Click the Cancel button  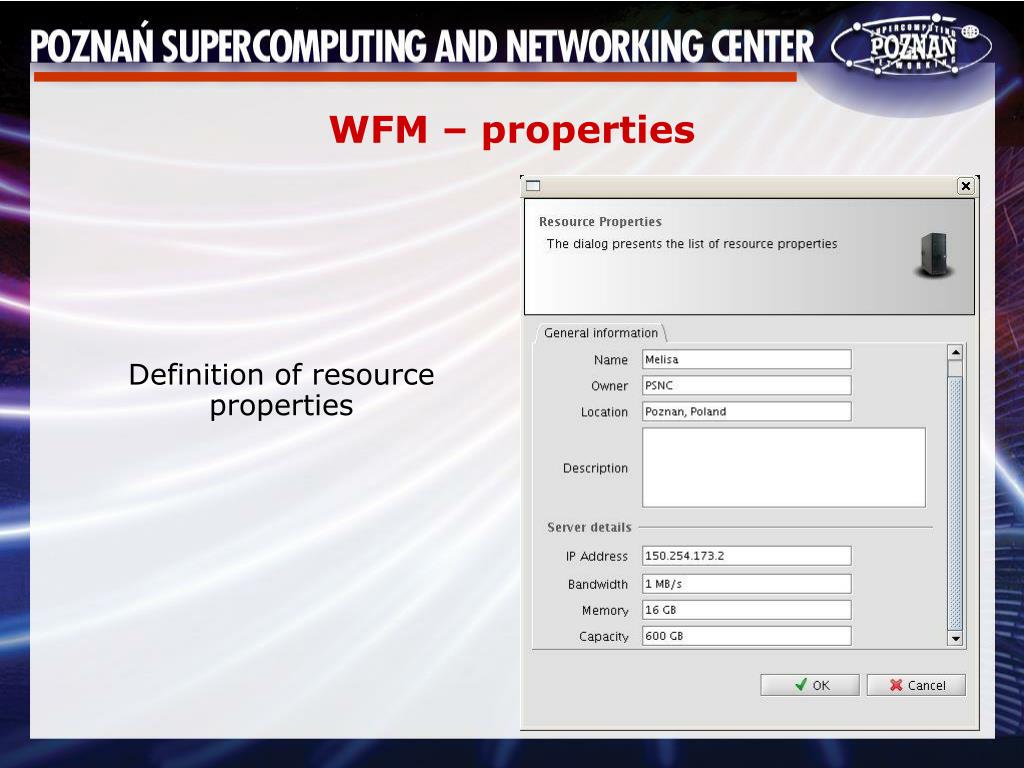[x=916, y=685]
